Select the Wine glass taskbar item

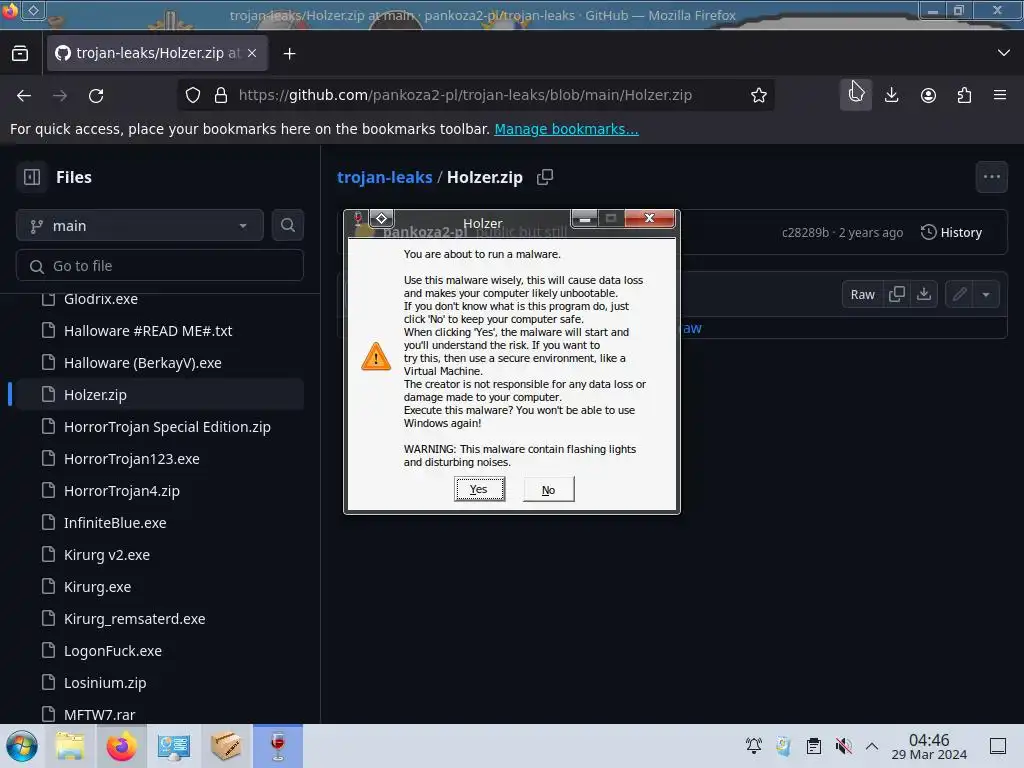pos(278,746)
